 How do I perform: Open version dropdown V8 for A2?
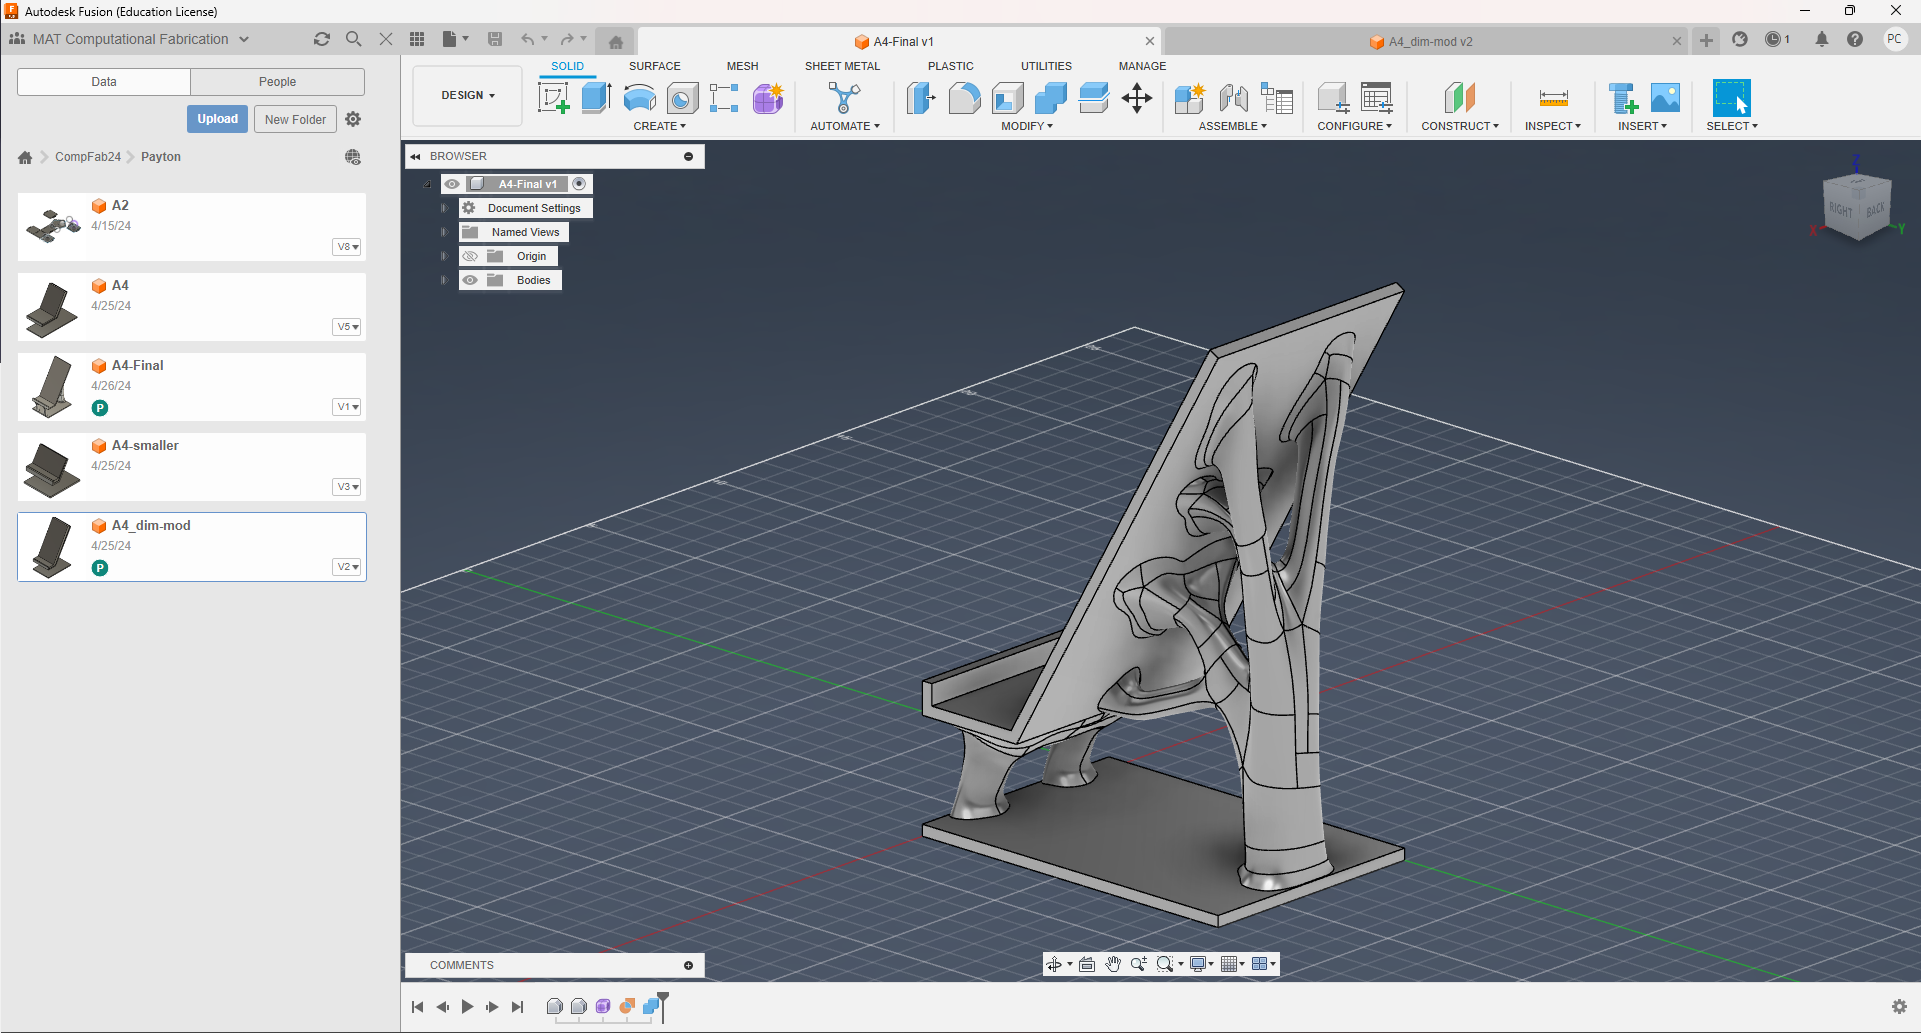point(347,247)
